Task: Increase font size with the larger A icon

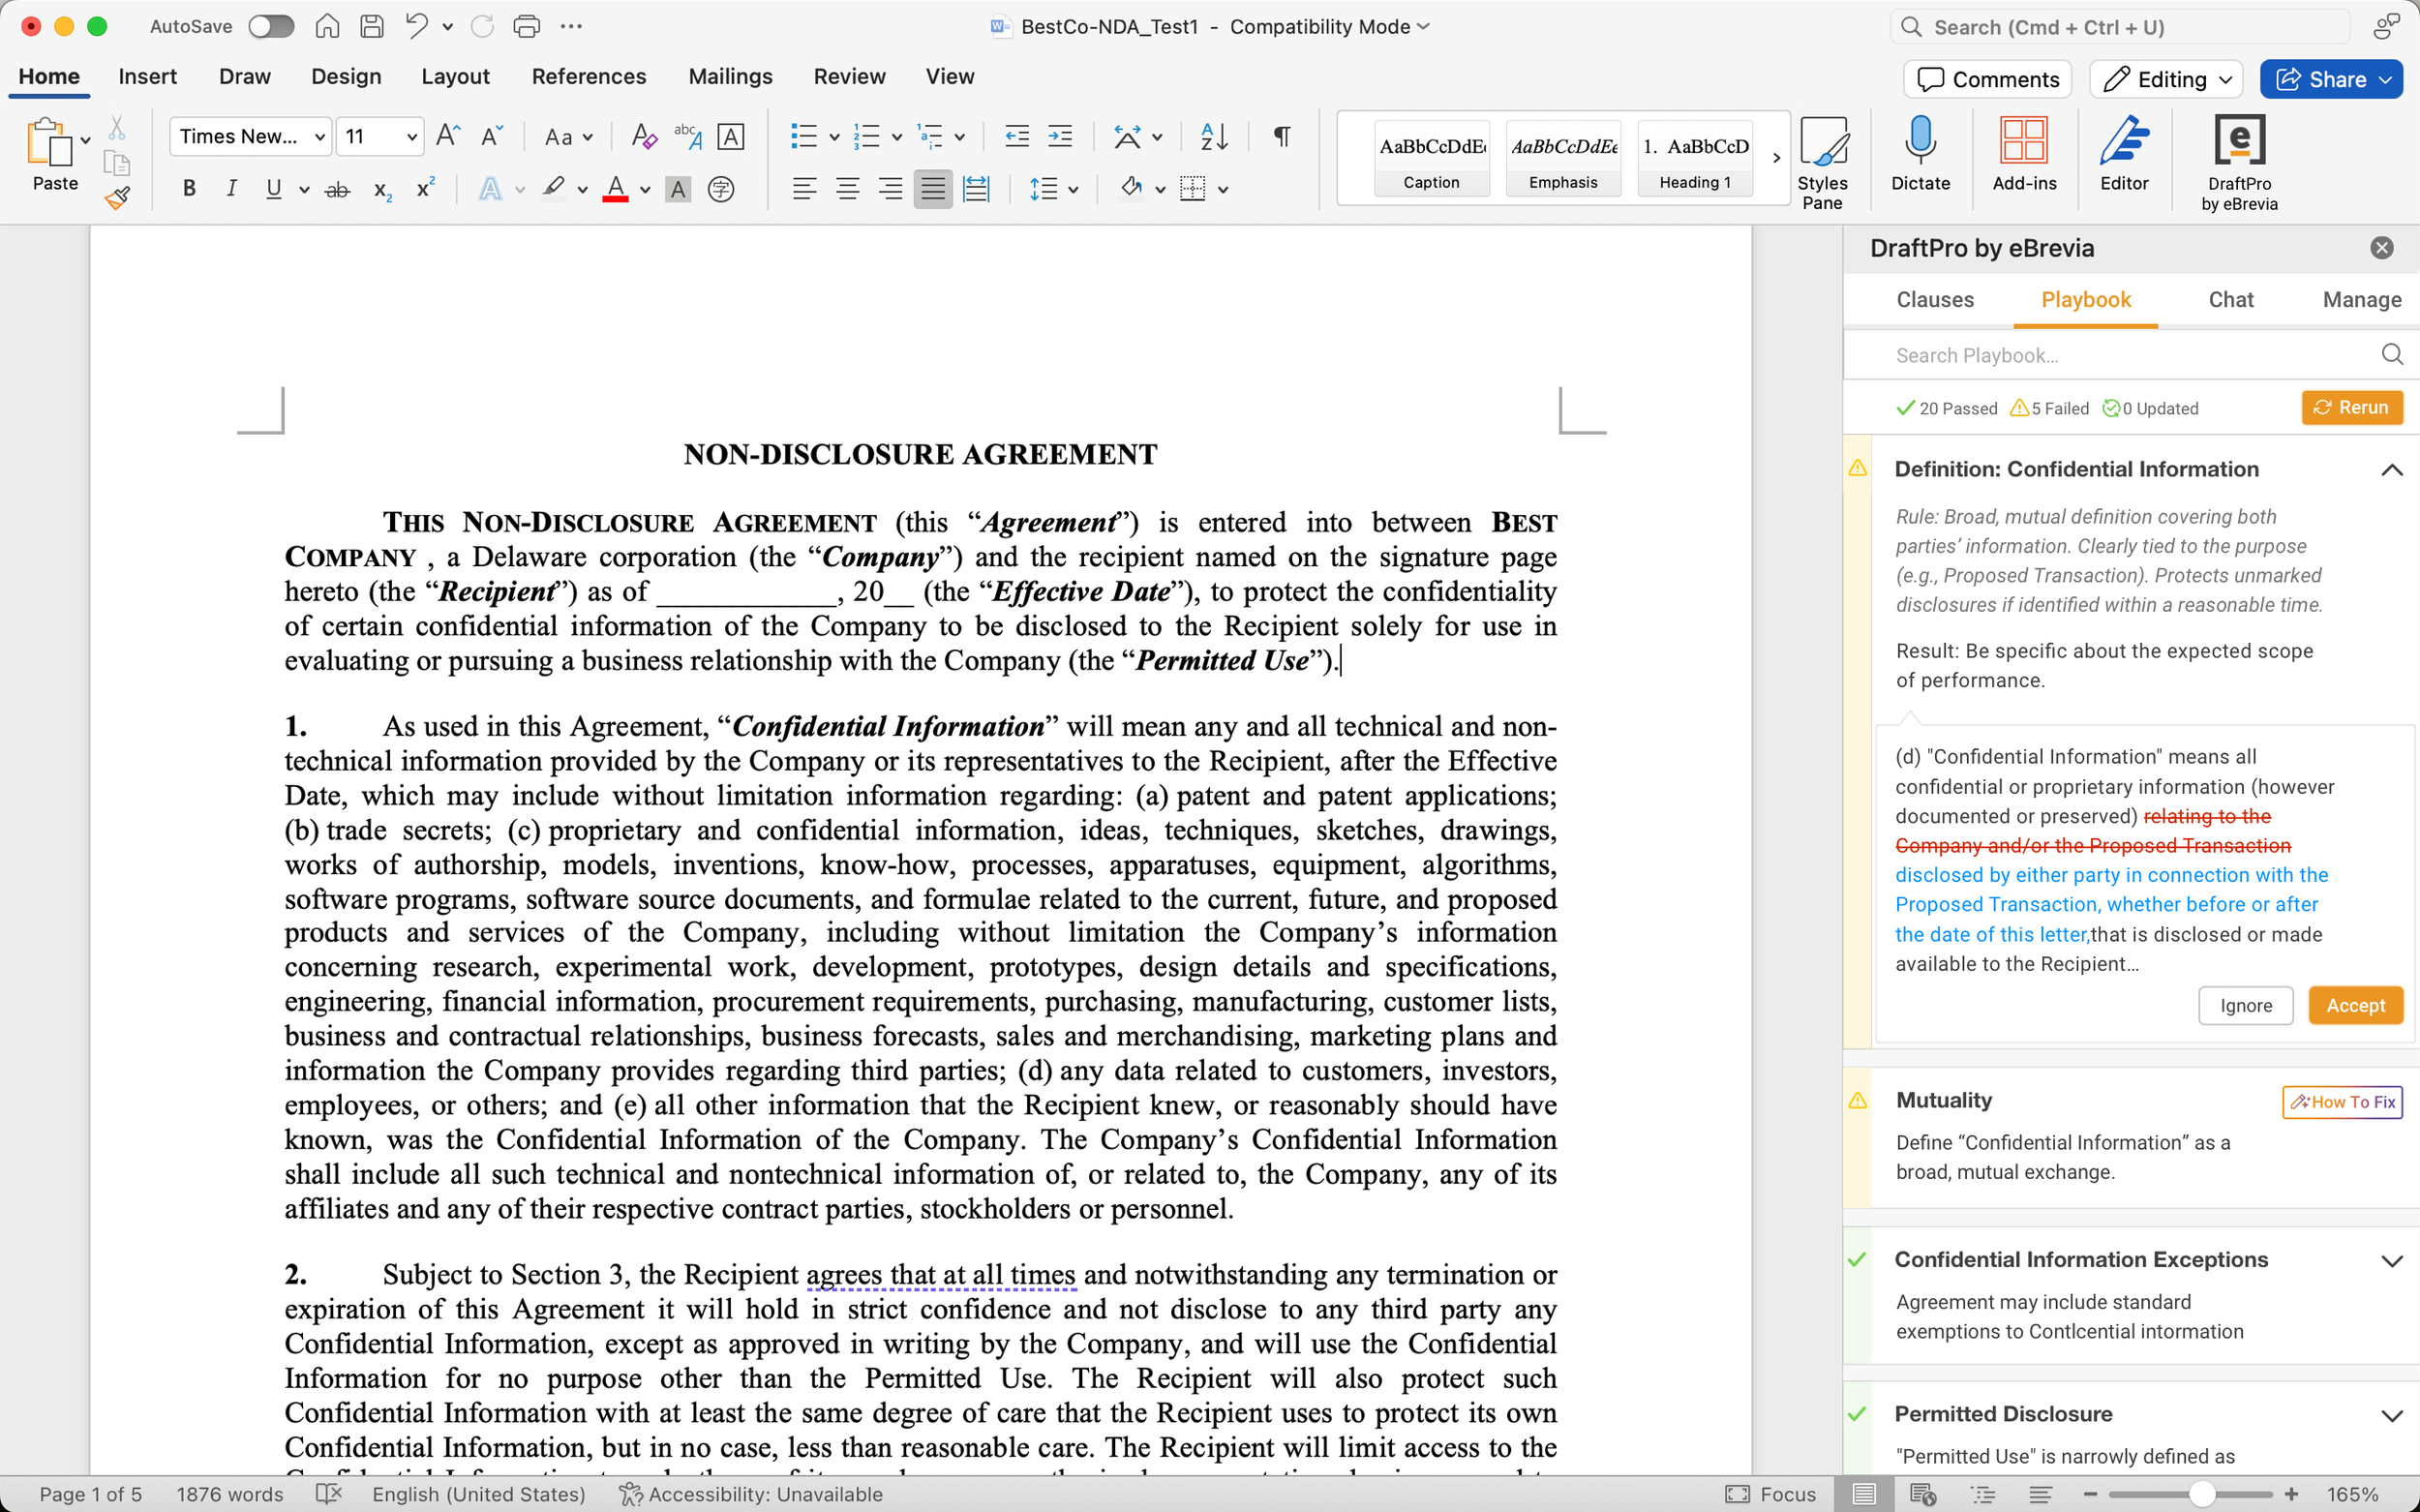Action: (x=448, y=136)
